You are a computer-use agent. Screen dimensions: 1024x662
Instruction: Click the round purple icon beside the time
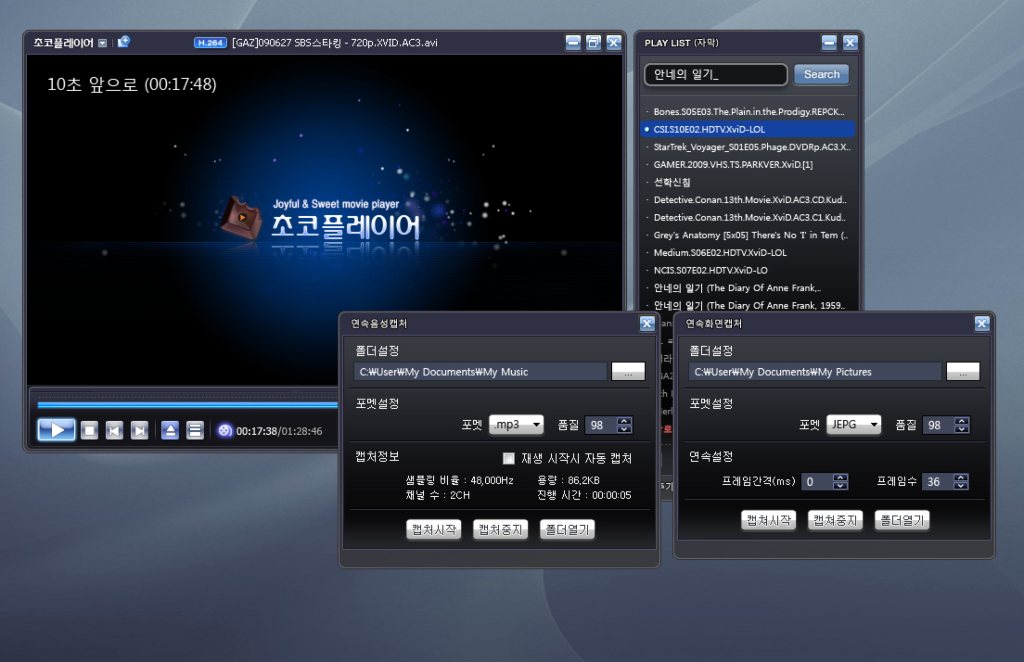coord(225,431)
